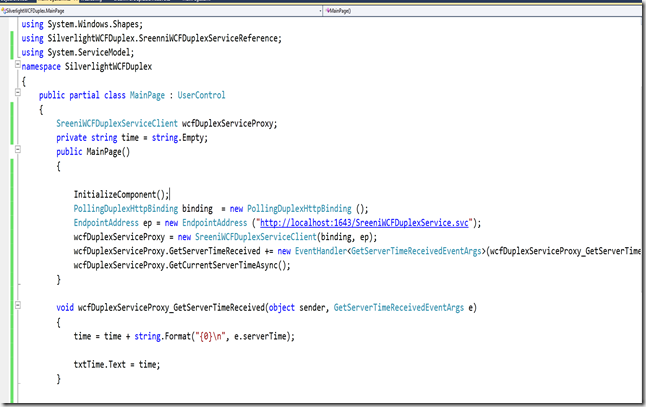This screenshot has width=646, height=407.
Task: Click the string.Format("{0}\n") statement
Action: [184, 336]
